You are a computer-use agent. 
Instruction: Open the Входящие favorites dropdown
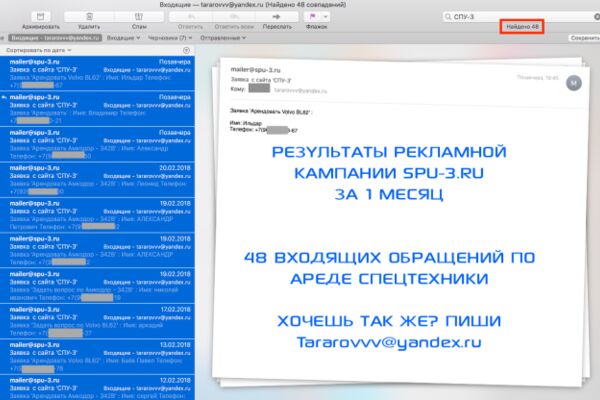(123, 38)
